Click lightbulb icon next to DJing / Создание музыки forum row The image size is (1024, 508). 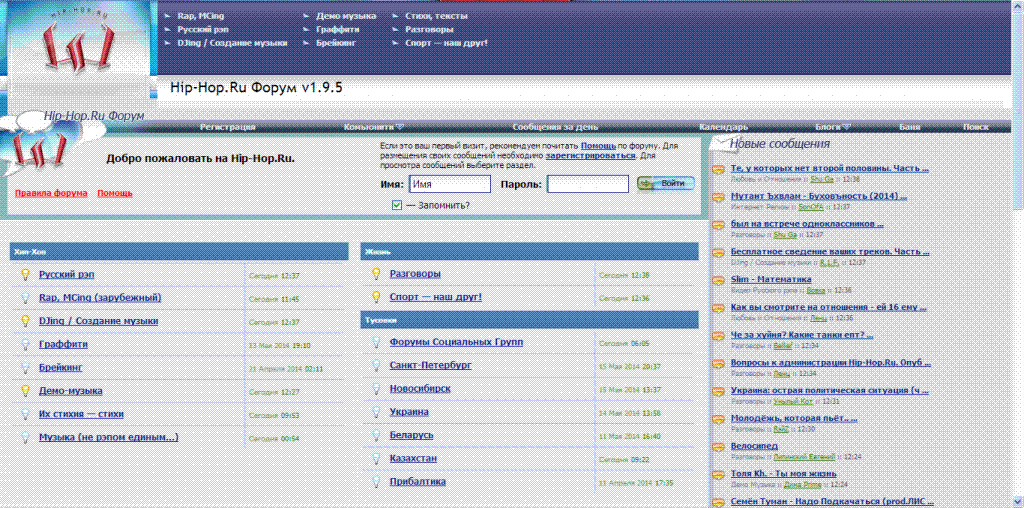click(25, 321)
